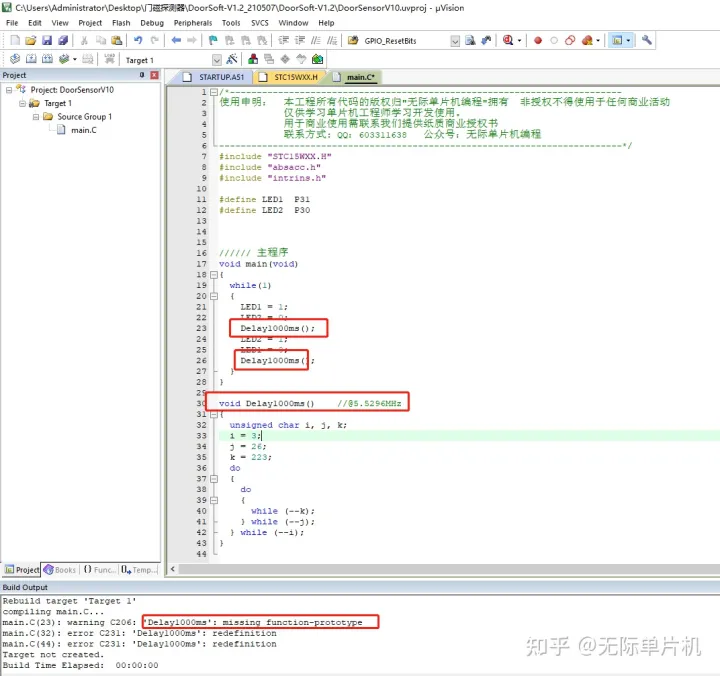Open the GPIO_ResetBits find dropdown
The image size is (720, 676).
click(455, 41)
